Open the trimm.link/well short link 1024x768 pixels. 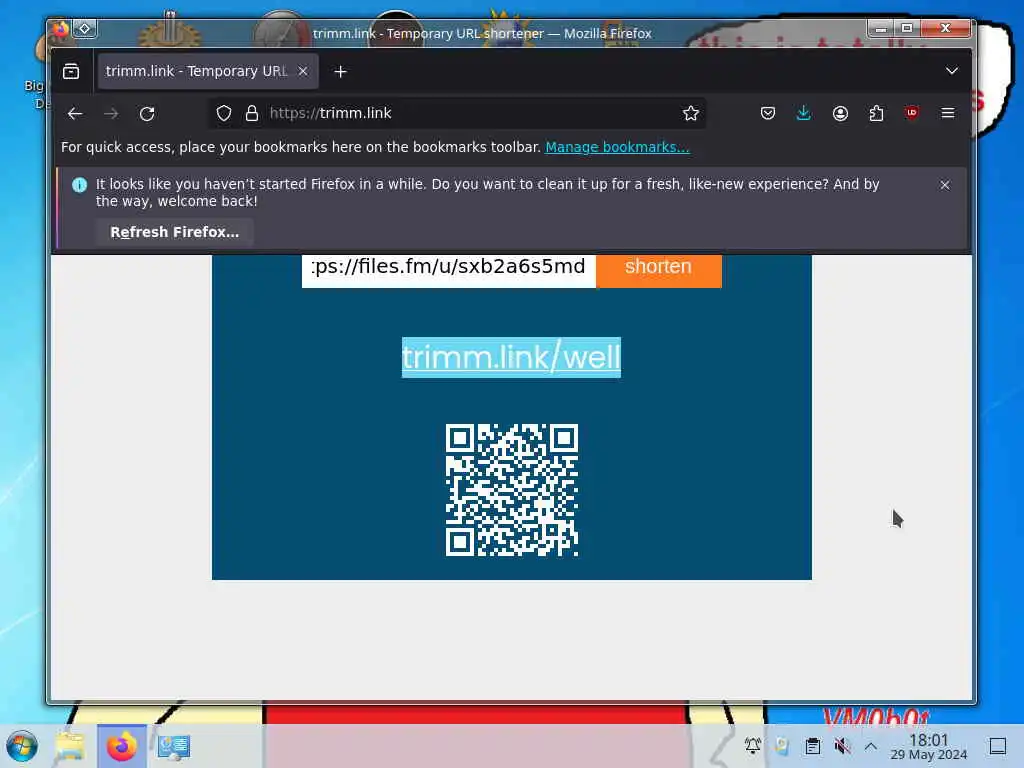click(x=511, y=357)
